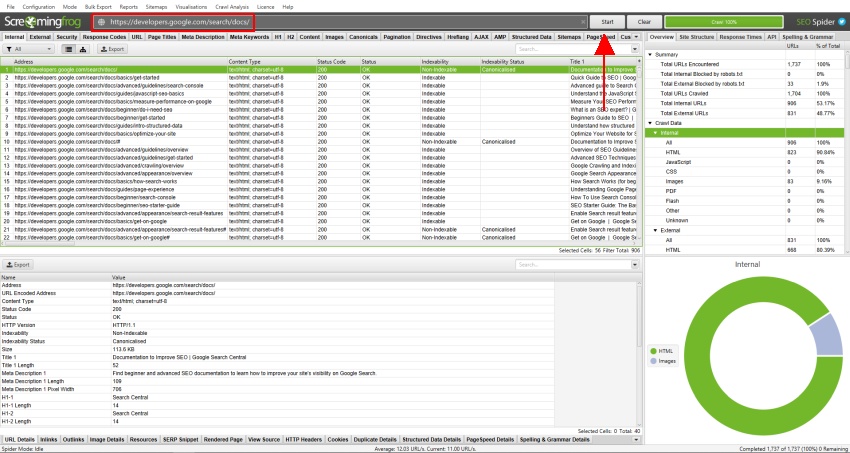Viewport: 850px width, 453px height.
Task: Open the Bulk Export menu
Action: [98, 7]
